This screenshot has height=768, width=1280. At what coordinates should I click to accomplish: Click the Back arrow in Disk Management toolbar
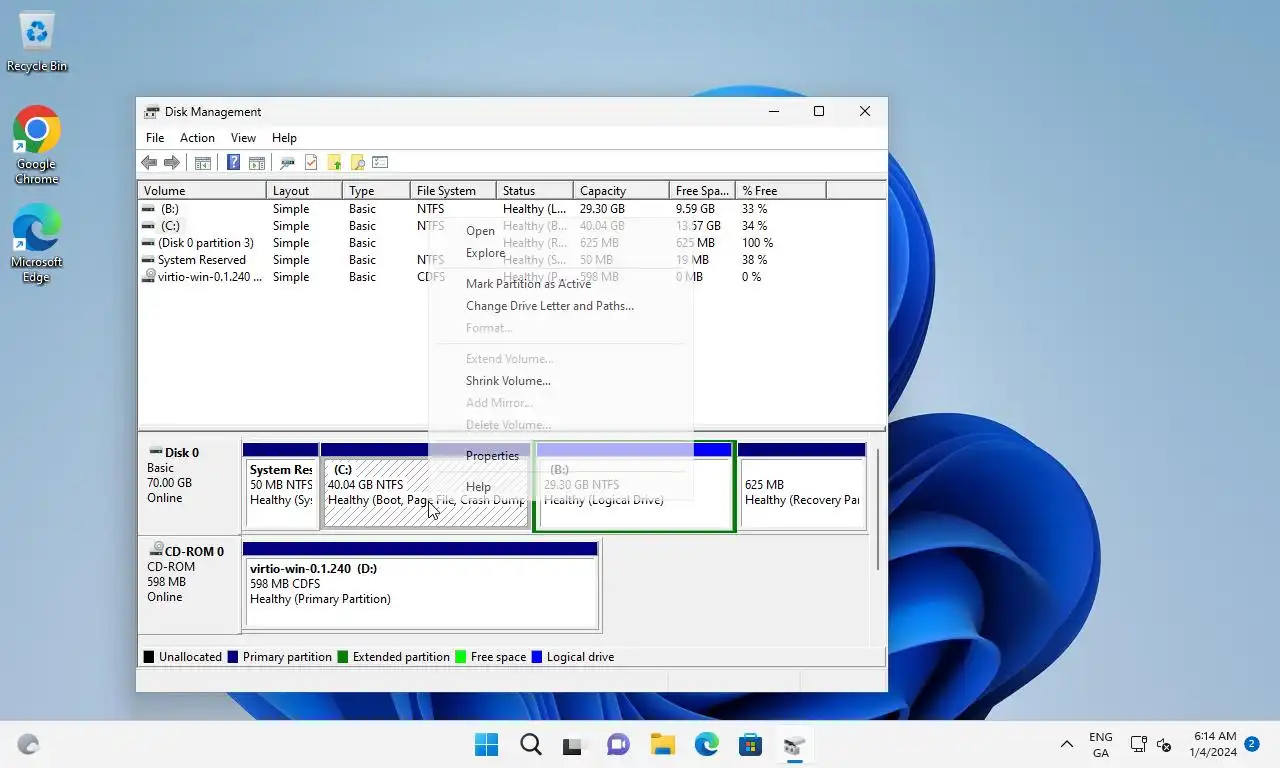(149, 163)
